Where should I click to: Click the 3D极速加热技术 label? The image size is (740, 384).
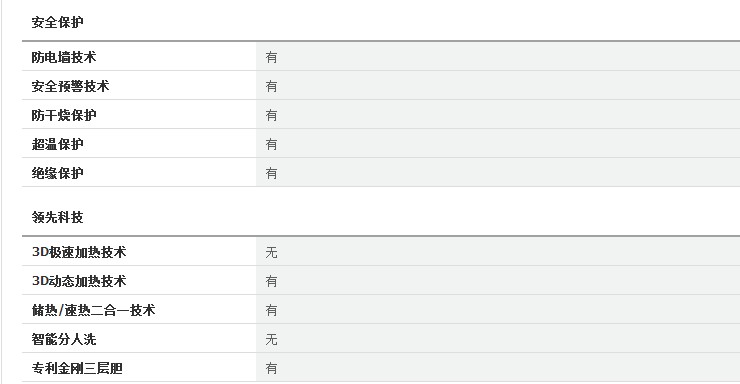pyautogui.click(x=79, y=252)
